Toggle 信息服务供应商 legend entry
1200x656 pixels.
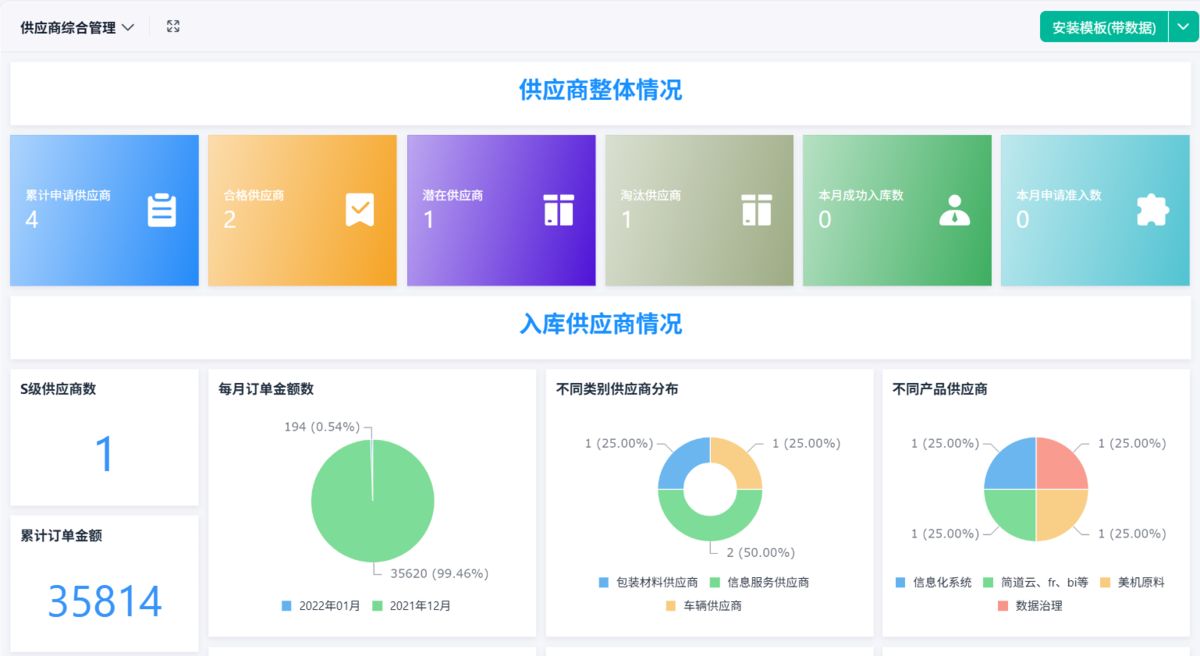[x=760, y=582]
